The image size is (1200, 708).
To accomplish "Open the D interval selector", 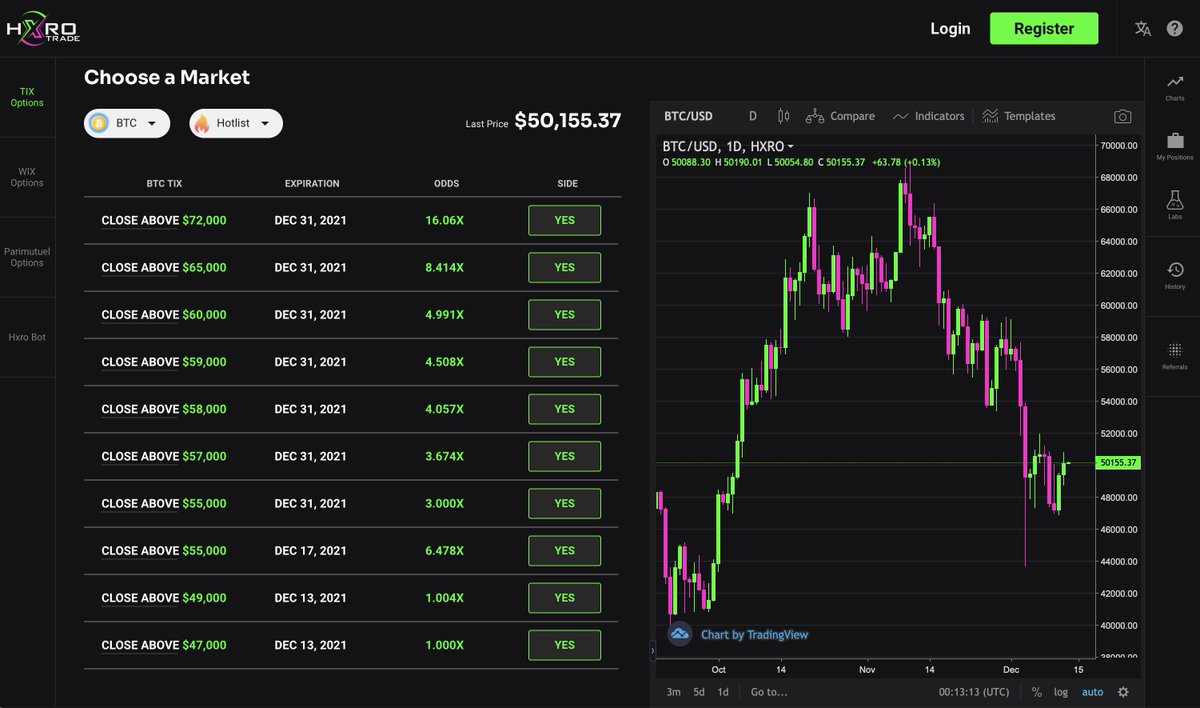I will coord(753,116).
